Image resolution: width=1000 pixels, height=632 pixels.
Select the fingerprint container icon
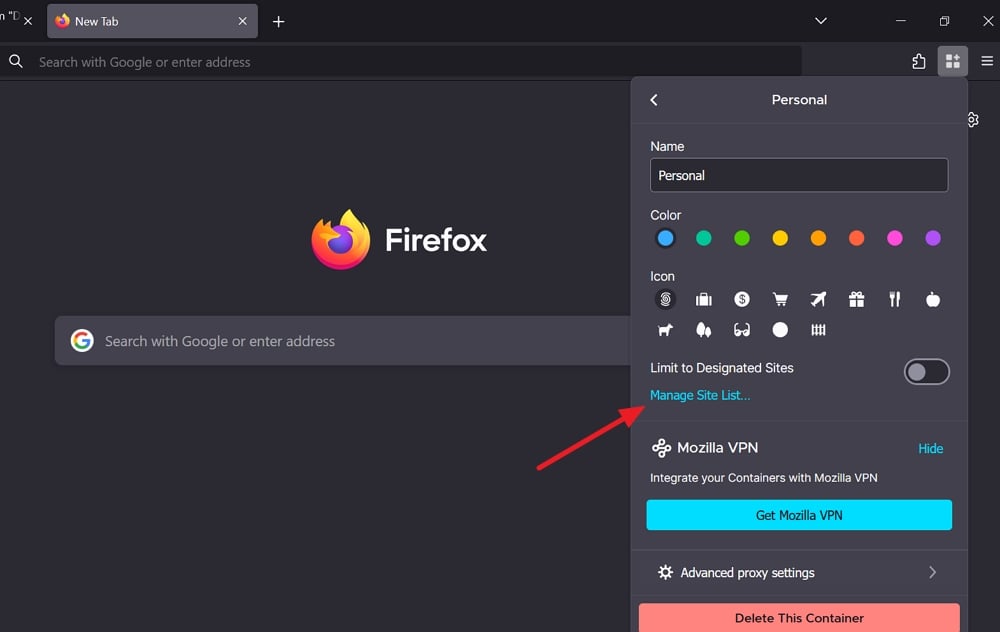tap(665, 299)
